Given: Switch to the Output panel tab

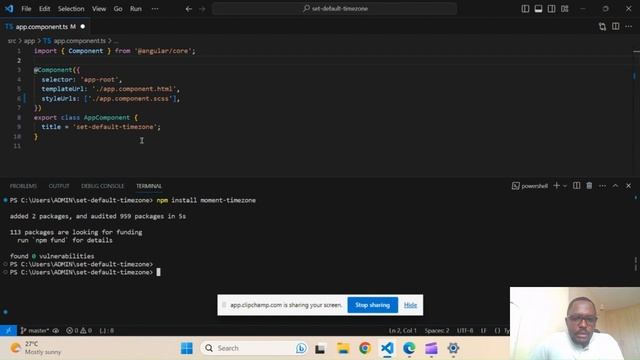Looking at the screenshot, I should (59, 186).
